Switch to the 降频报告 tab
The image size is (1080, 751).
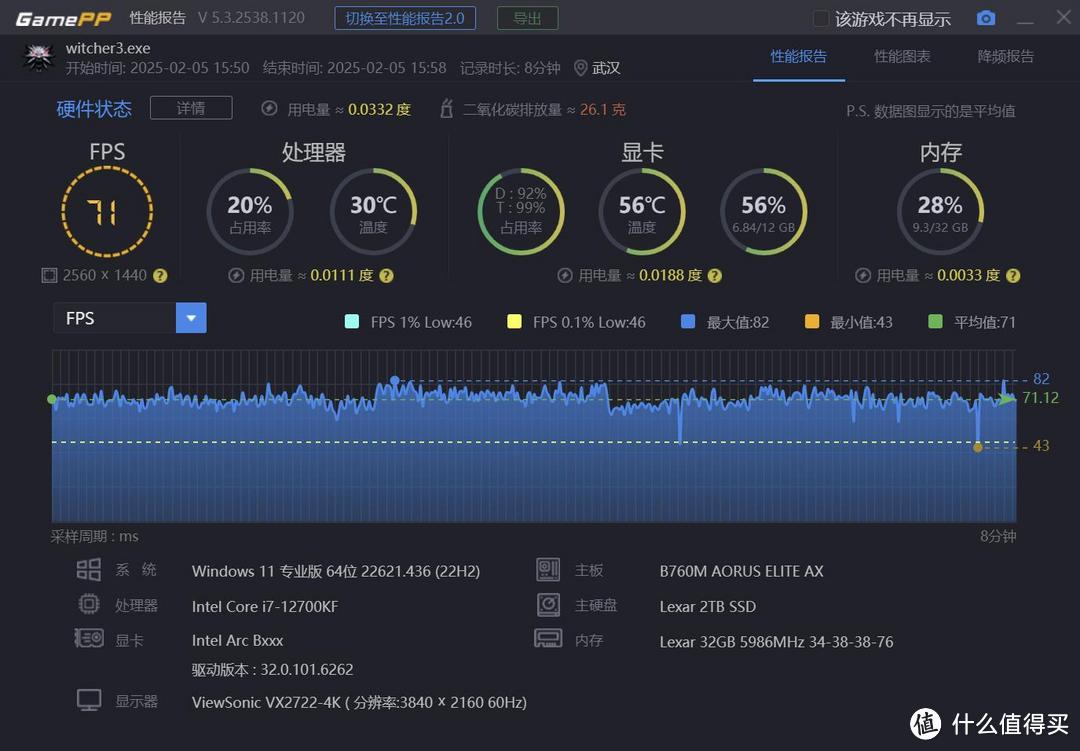click(x=1006, y=56)
